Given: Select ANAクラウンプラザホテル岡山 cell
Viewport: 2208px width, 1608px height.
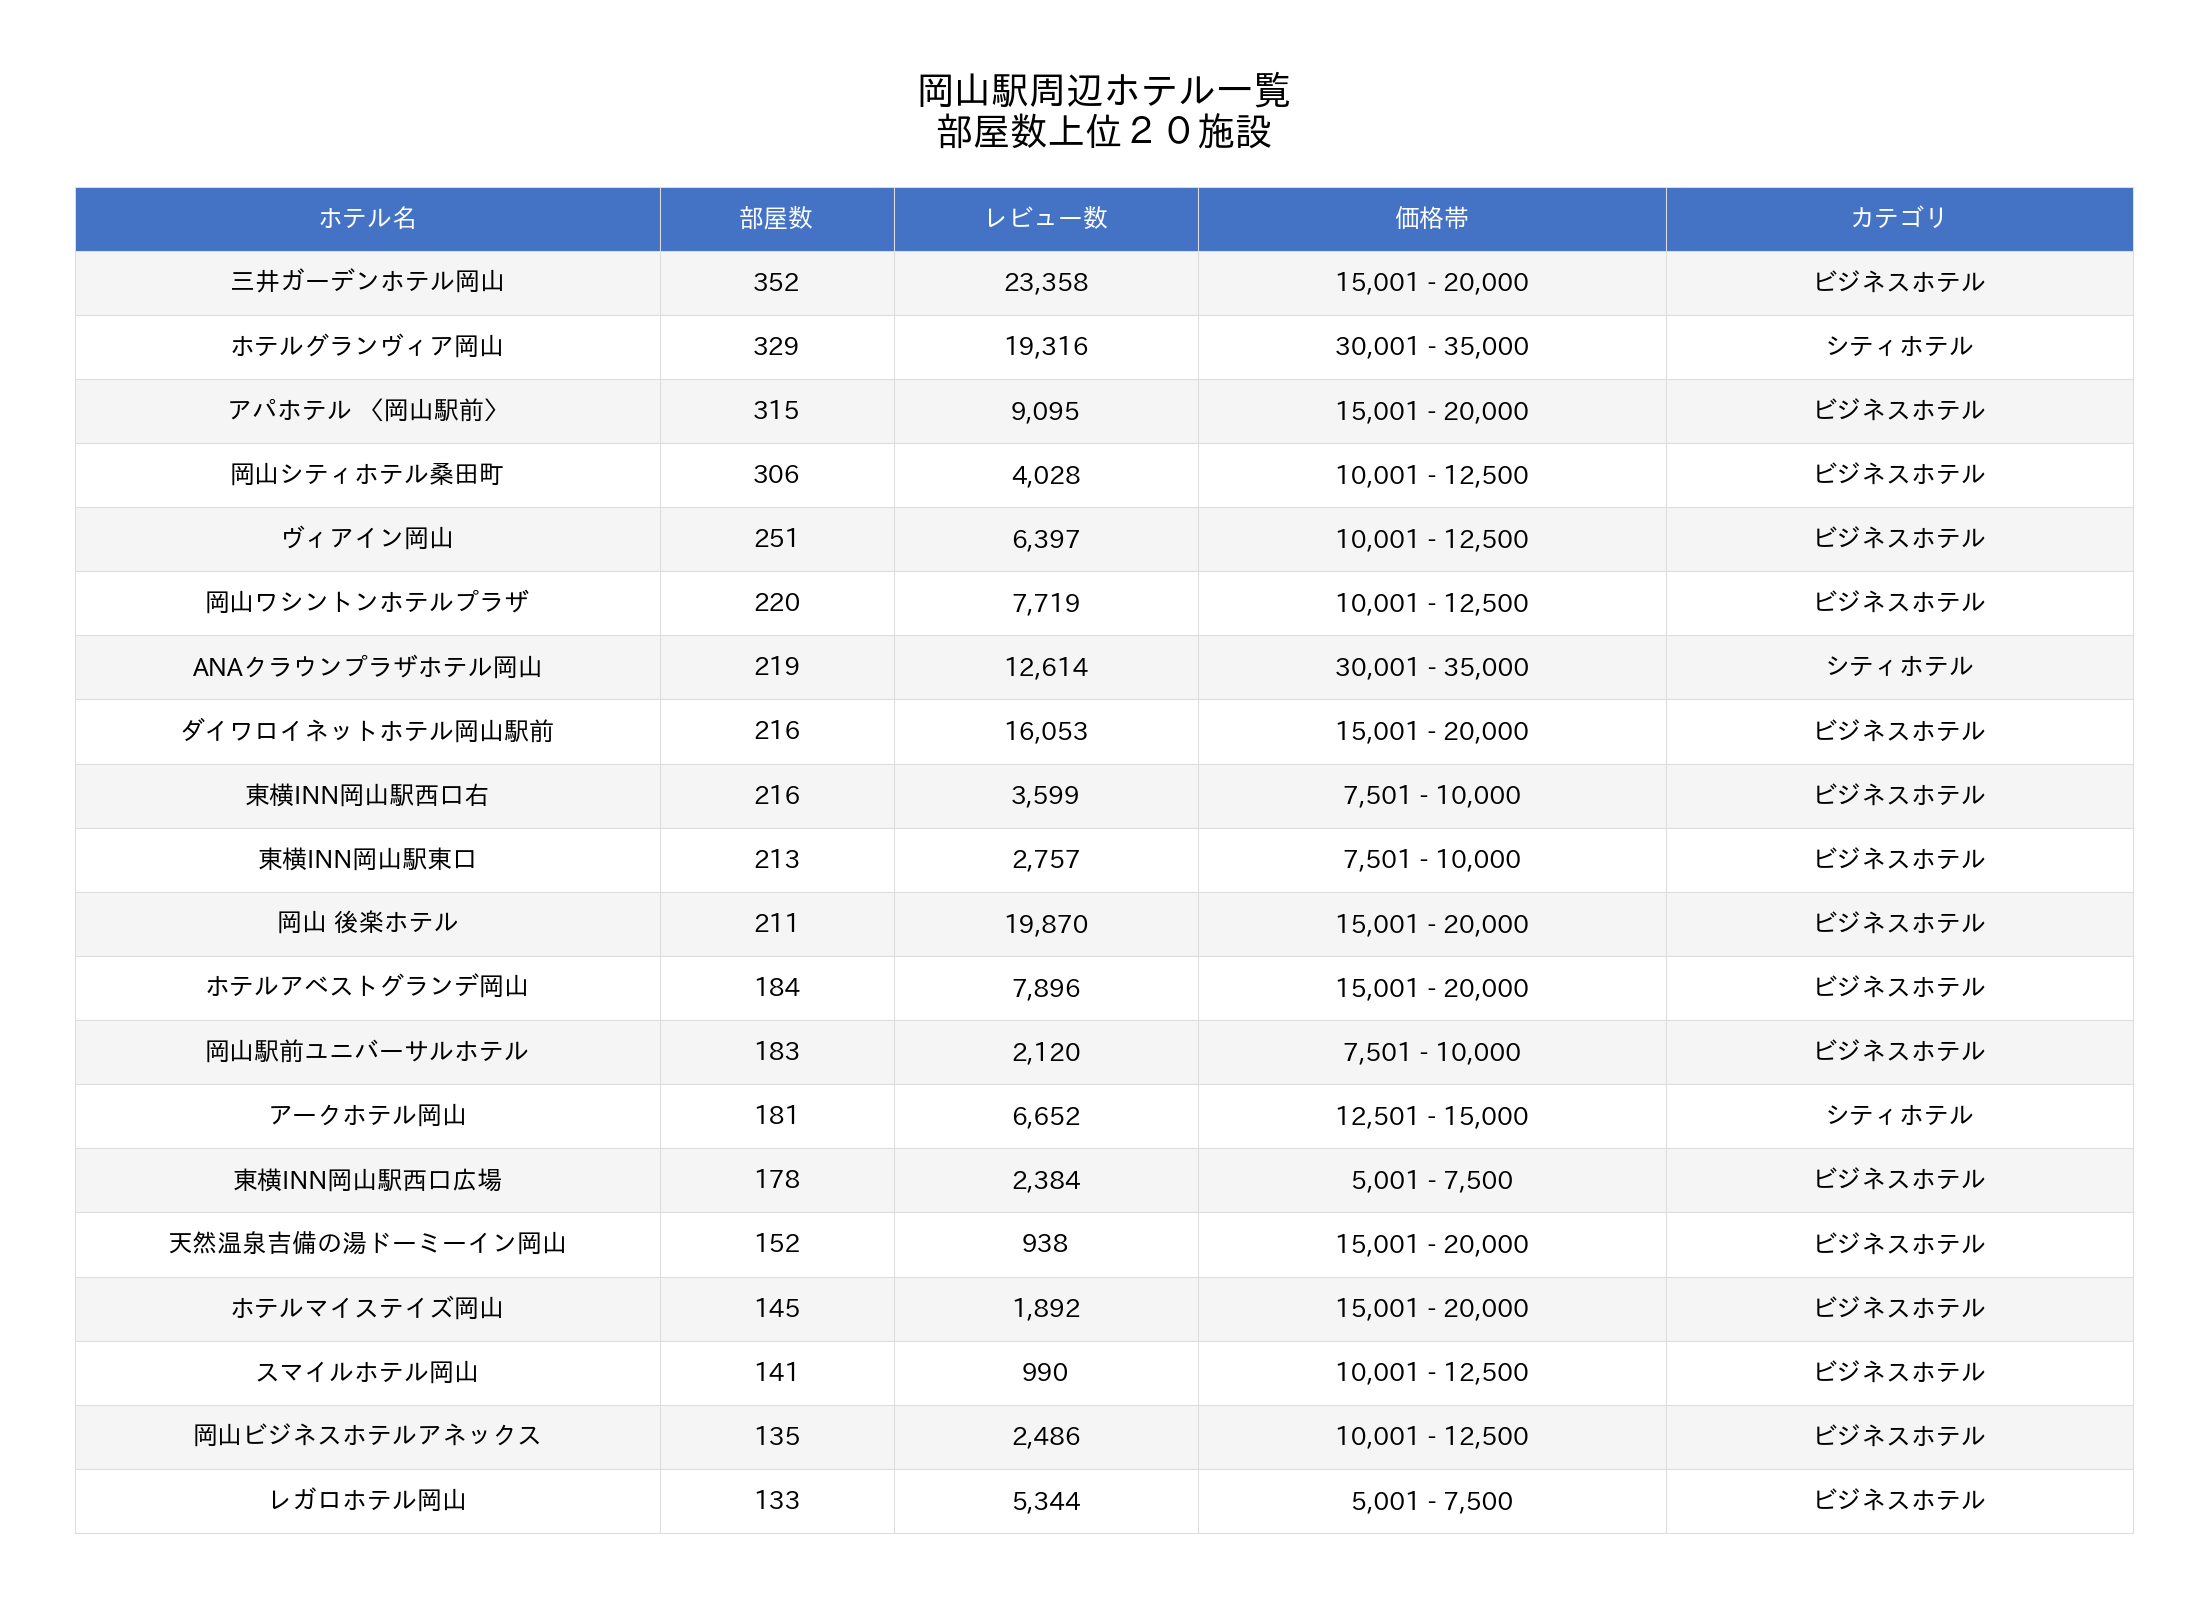Looking at the screenshot, I should [367, 667].
